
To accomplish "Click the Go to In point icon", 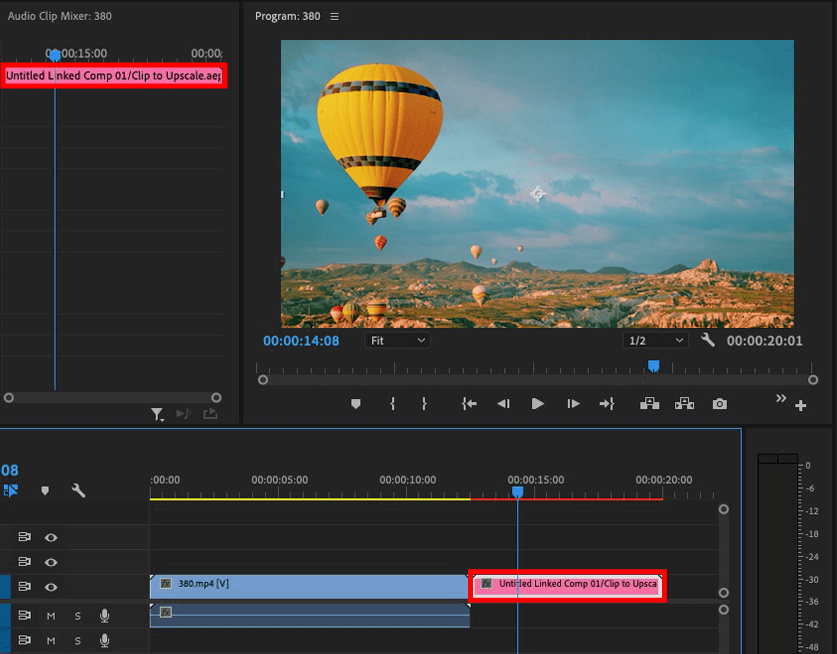I will [x=468, y=404].
